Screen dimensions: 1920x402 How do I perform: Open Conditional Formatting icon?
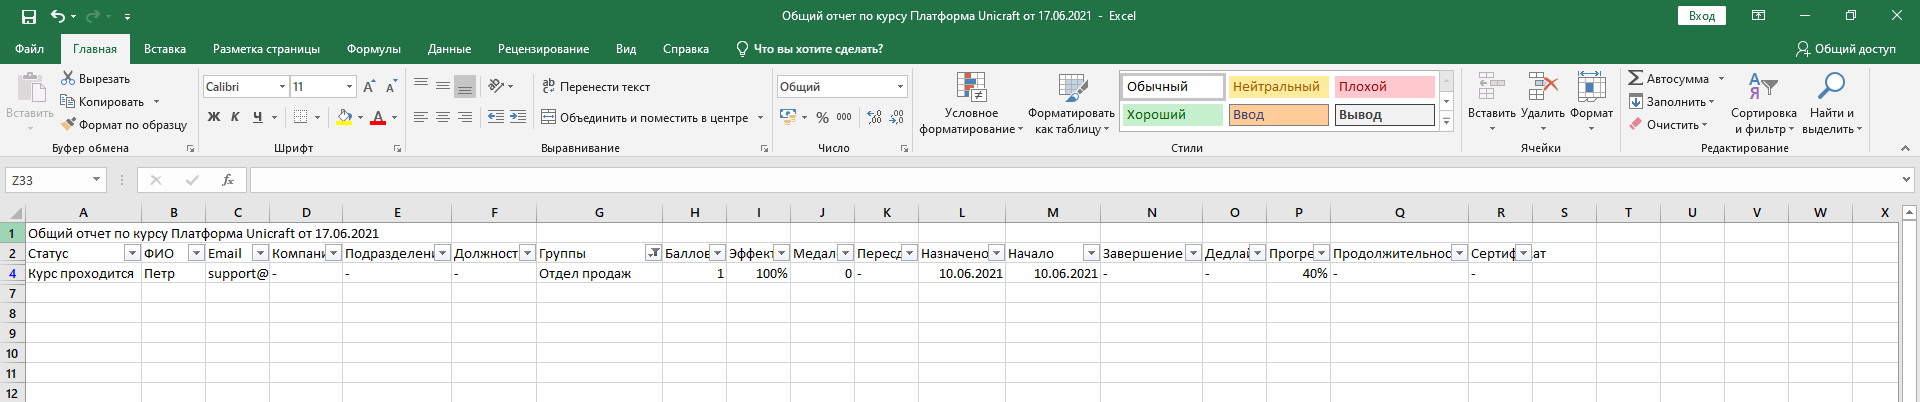click(971, 88)
